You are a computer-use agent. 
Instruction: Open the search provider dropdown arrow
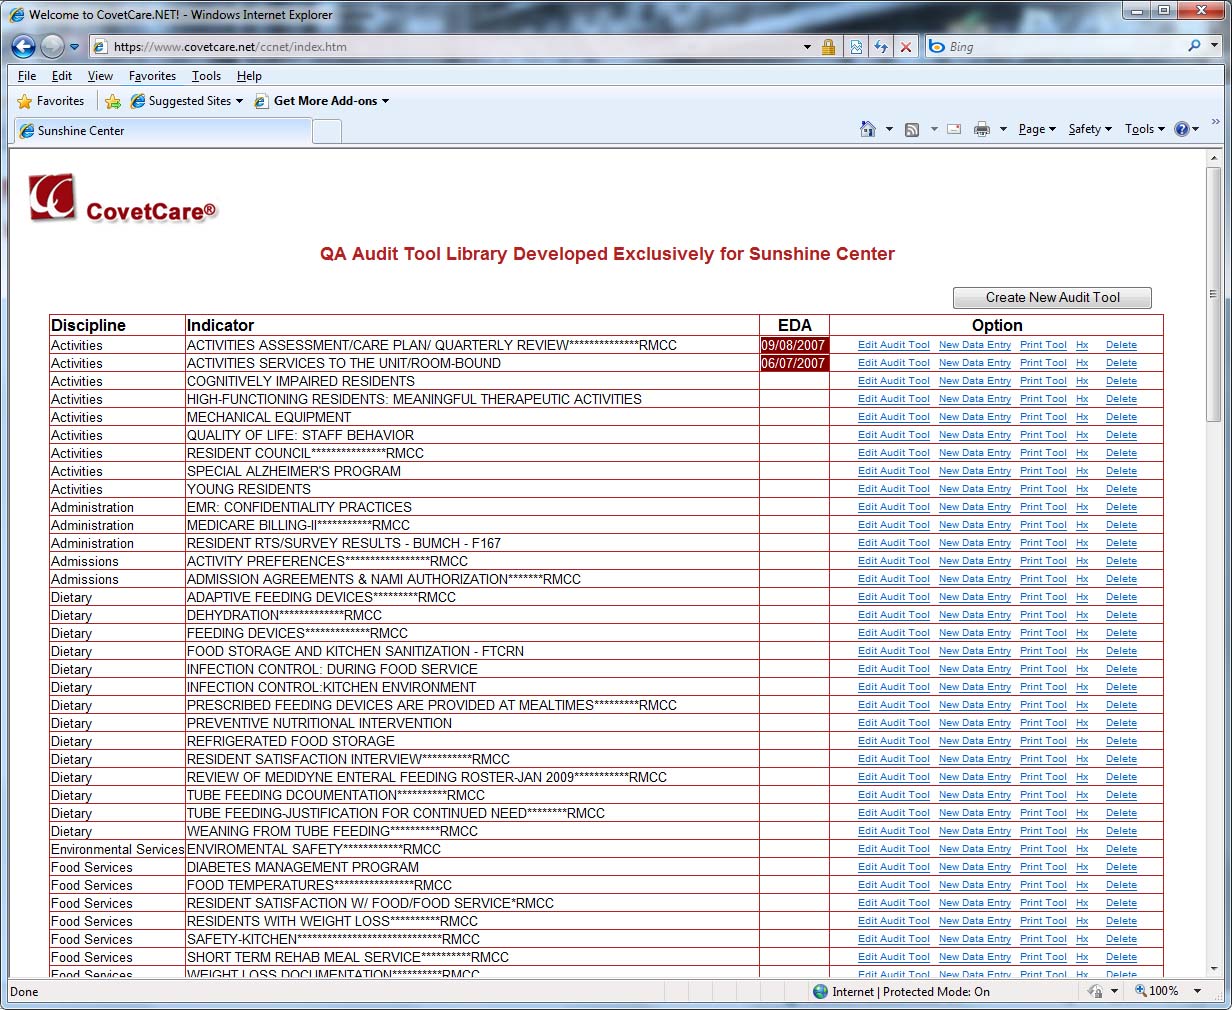point(1216,46)
